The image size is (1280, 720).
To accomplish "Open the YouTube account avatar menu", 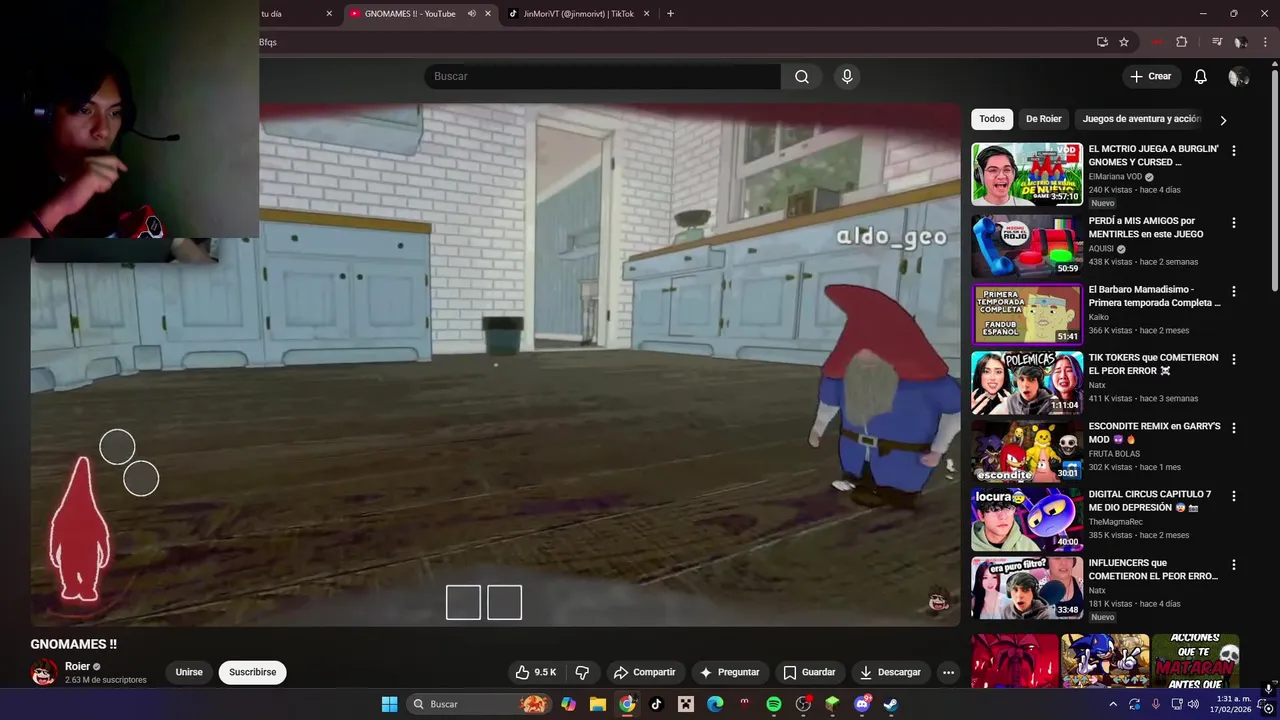I will coord(1239,77).
